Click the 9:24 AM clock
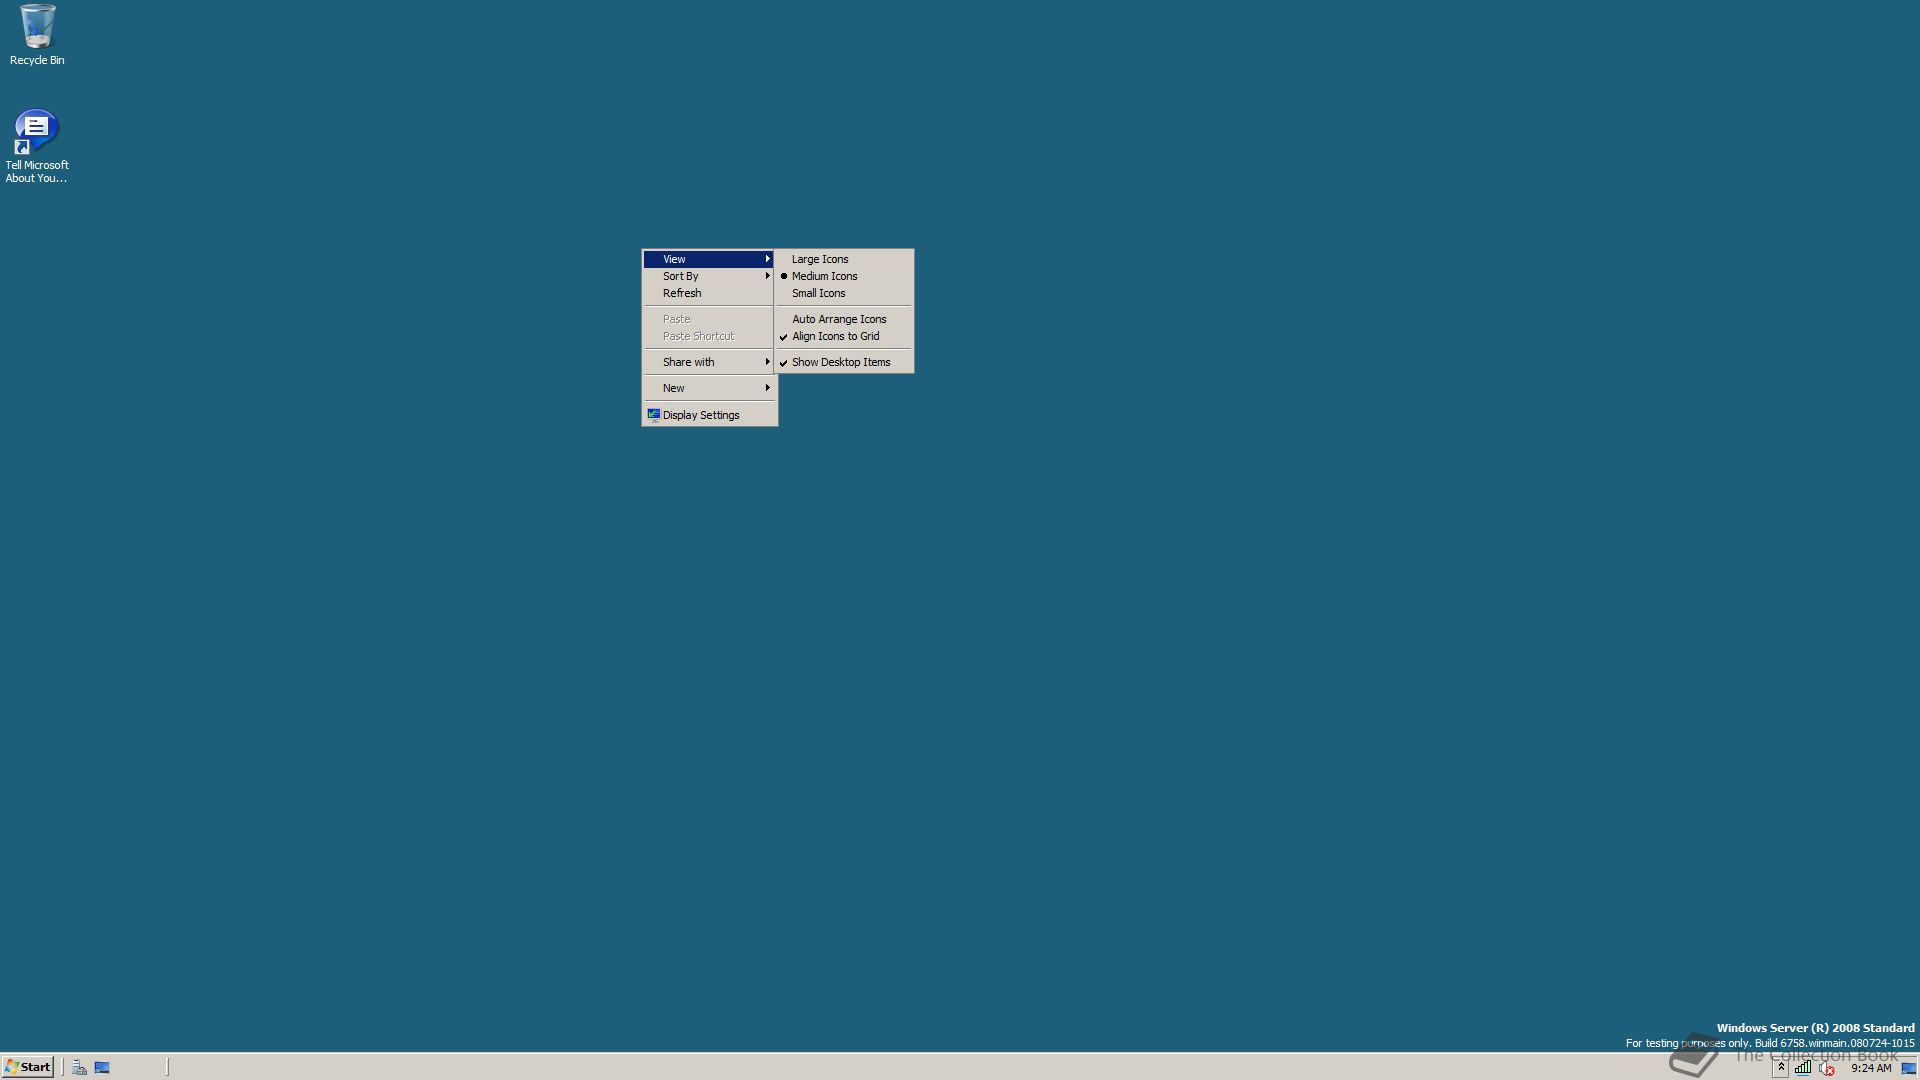The width and height of the screenshot is (1920, 1080). tap(1871, 1068)
